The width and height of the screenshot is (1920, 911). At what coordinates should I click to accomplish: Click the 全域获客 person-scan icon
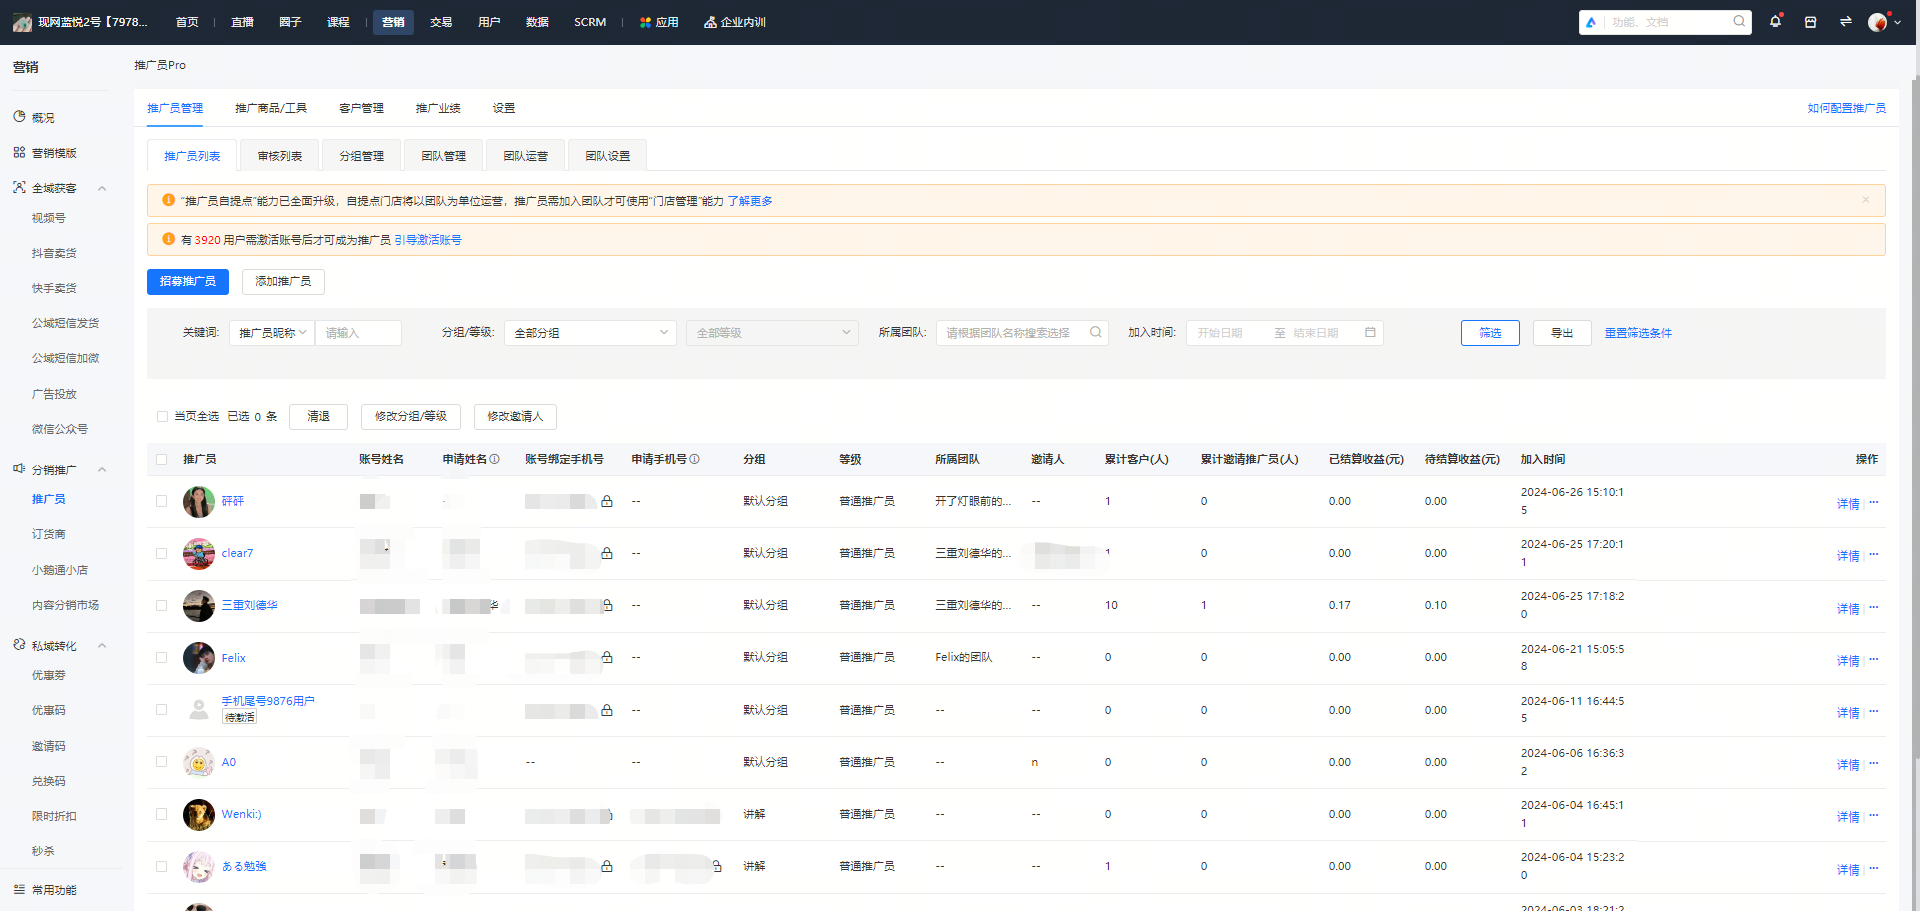(x=19, y=187)
